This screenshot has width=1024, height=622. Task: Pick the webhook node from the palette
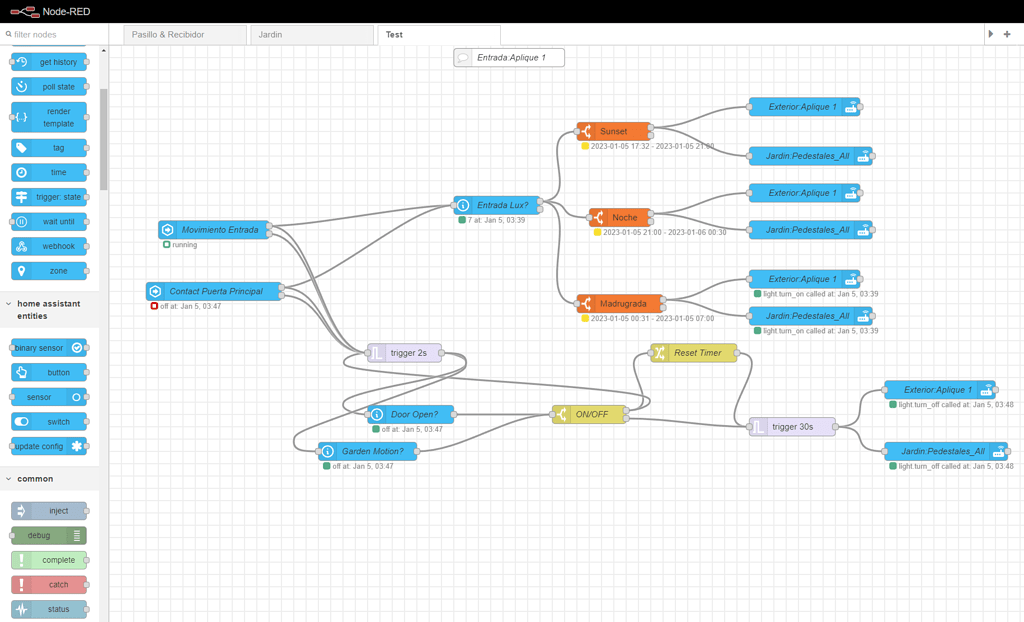(x=47, y=246)
